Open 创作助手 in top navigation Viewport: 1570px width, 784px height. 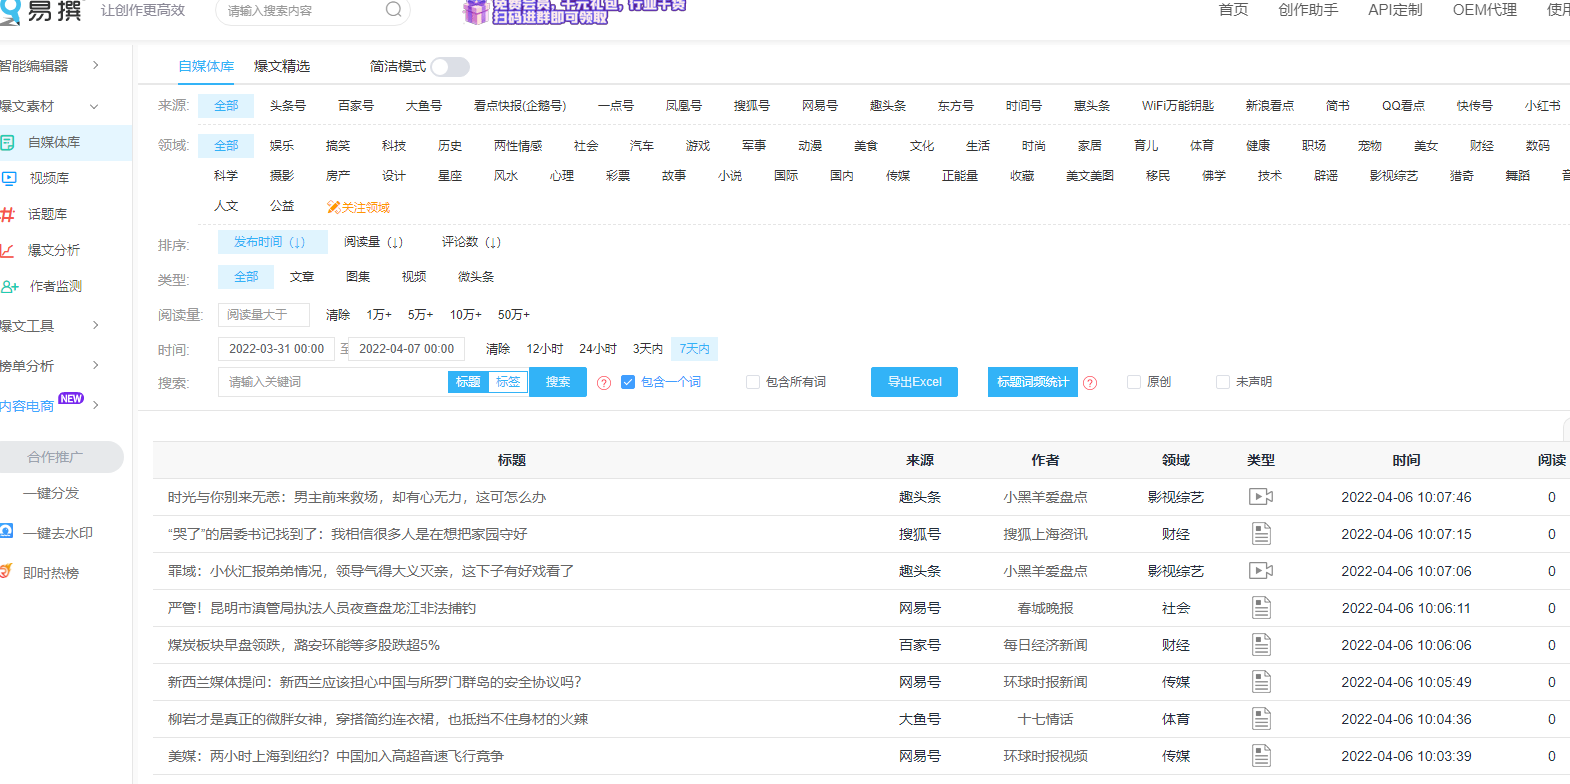pyautogui.click(x=1308, y=10)
